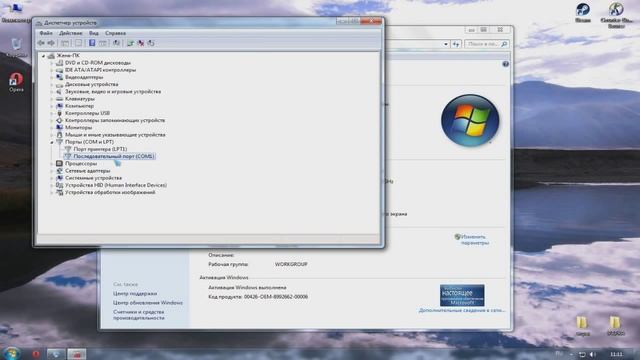
Task: Open the Файл menu
Action: [46, 33]
